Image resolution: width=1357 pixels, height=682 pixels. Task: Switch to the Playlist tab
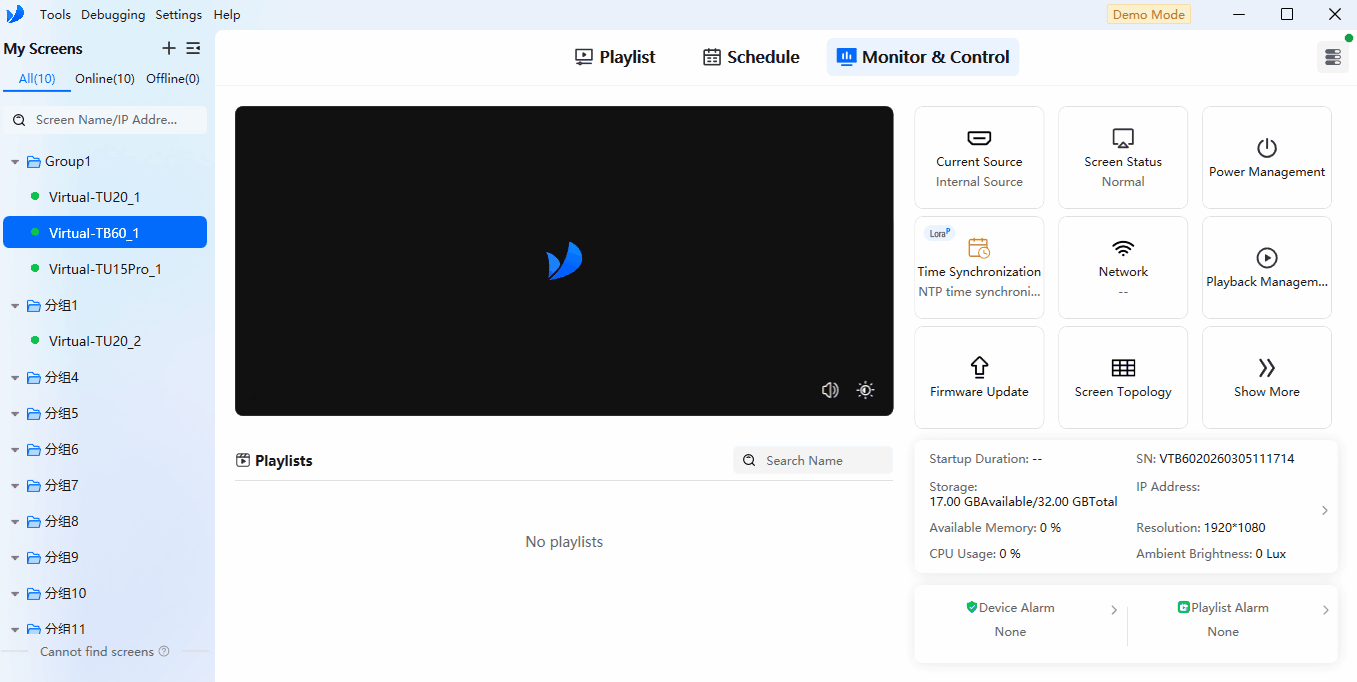point(615,57)
